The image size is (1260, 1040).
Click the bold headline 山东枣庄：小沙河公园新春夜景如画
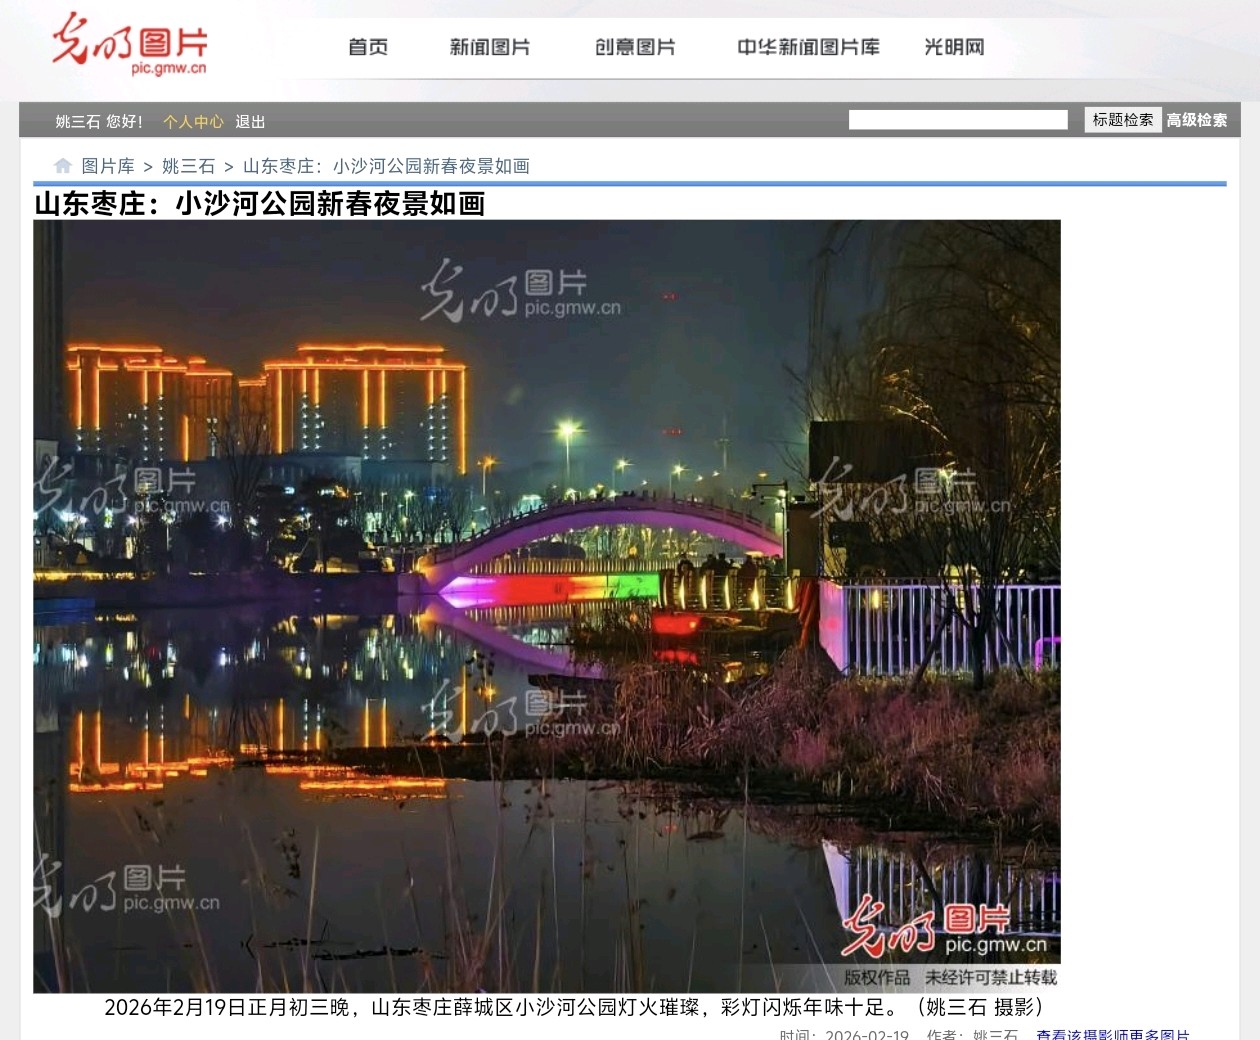(260, 204)
